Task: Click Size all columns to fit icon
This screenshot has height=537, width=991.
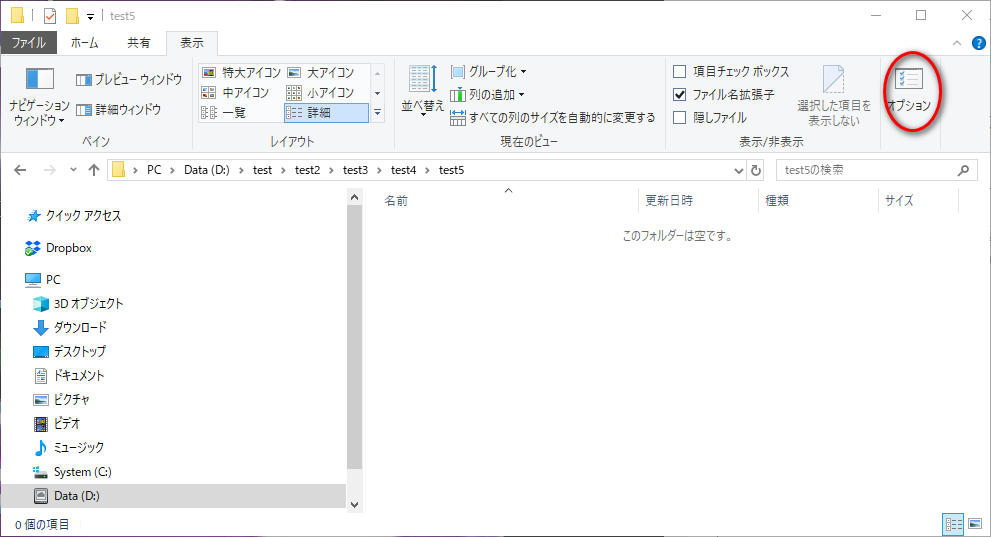Action: tap(553, 118)
